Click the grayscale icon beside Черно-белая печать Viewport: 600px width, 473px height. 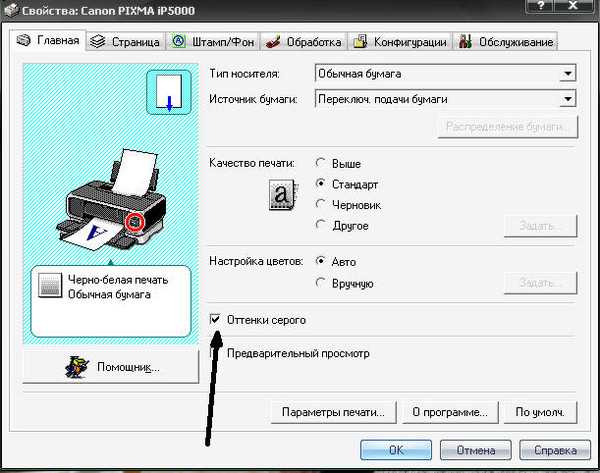pos(50,285)
